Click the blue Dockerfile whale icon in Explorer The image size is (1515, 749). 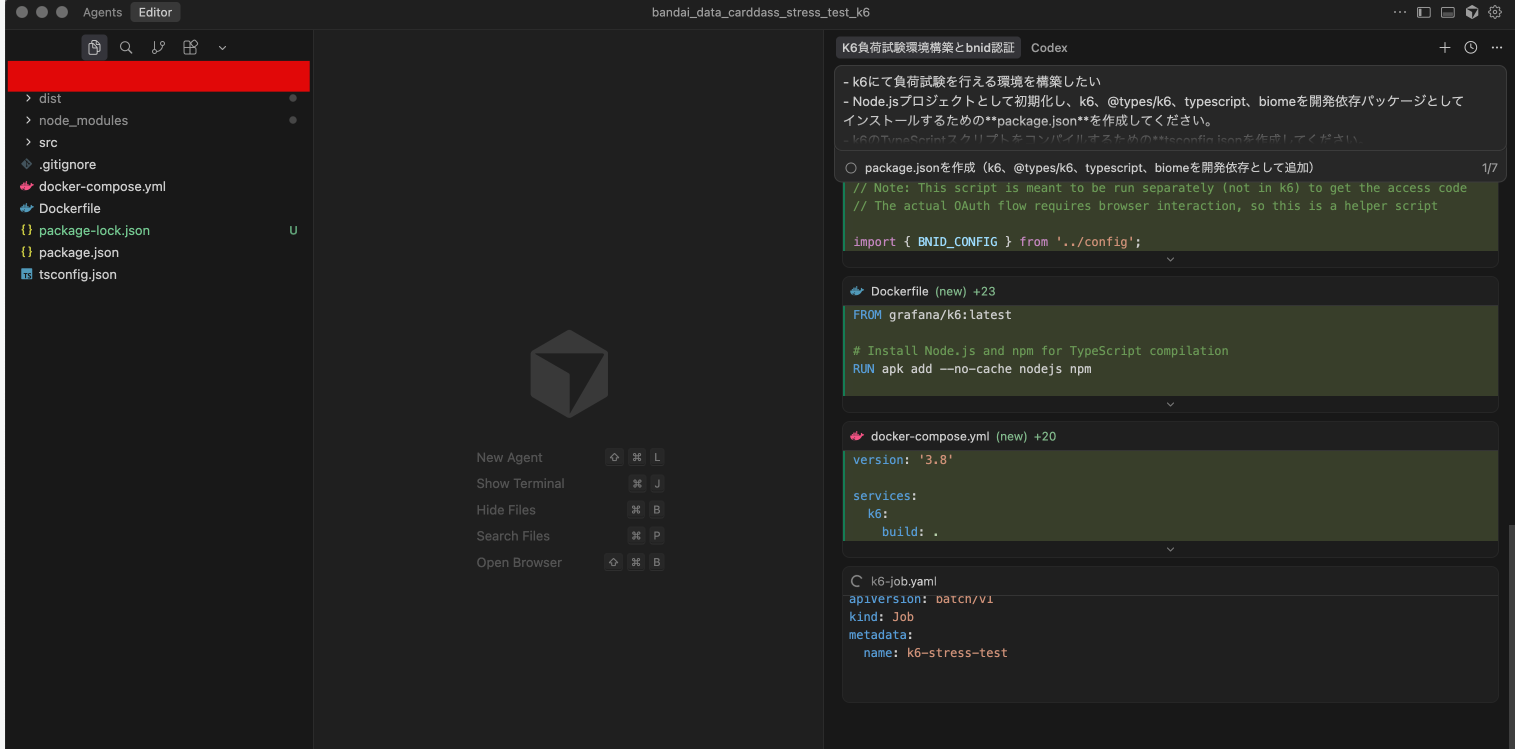(x=27, y=208)
